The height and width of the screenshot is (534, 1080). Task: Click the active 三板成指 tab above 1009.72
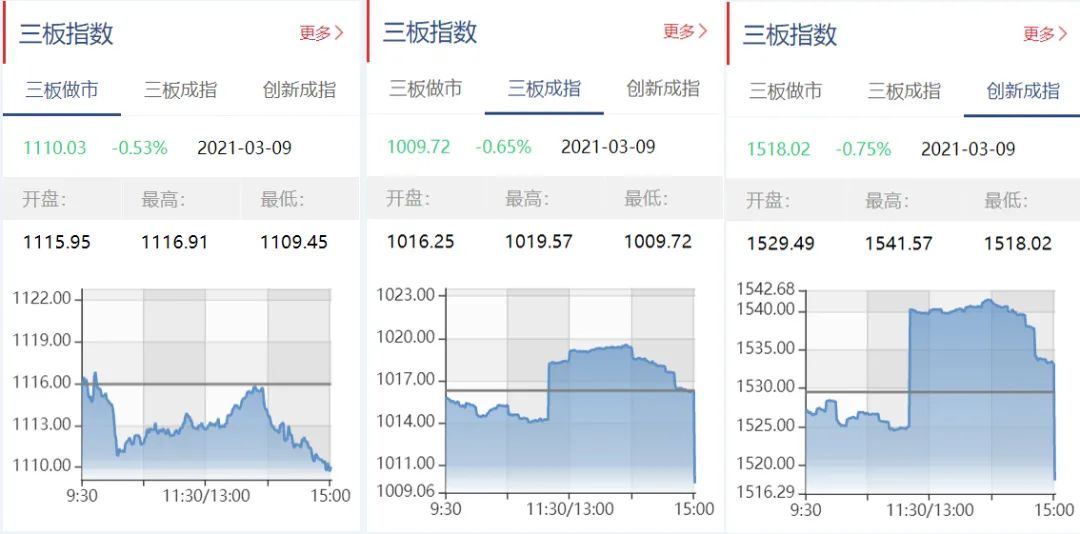pos(544,89)
